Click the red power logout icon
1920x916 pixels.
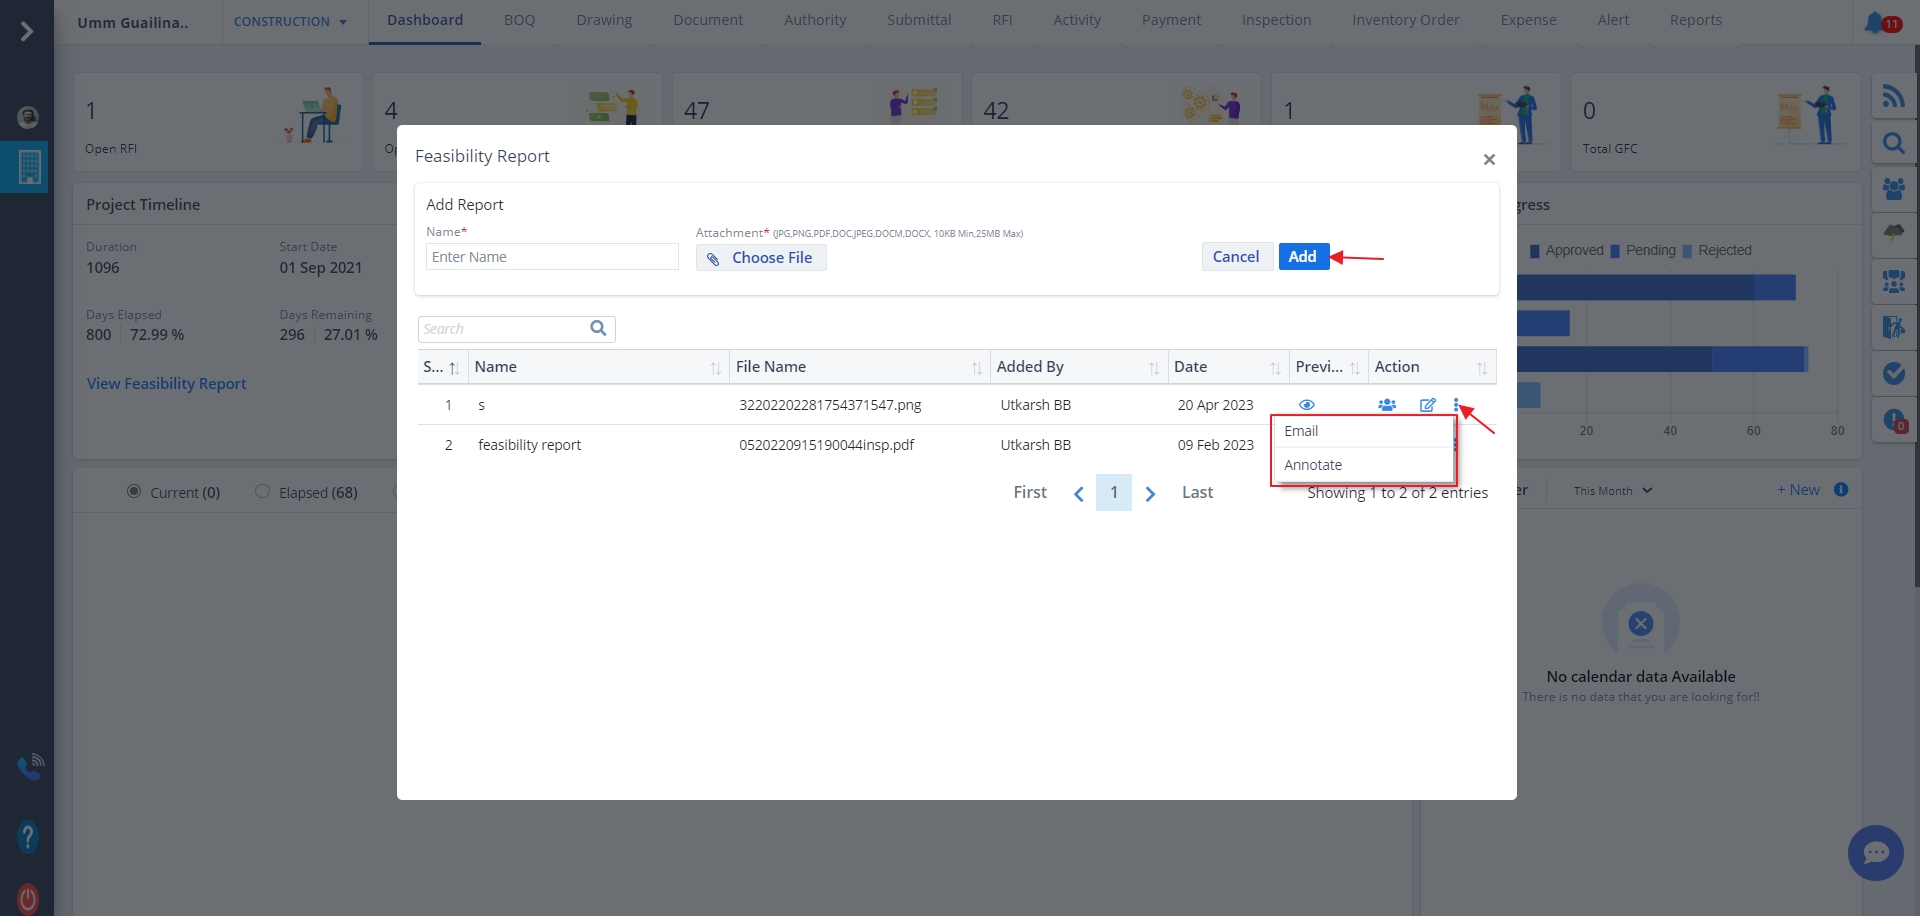pyautogui.click(x=28, y=897)
